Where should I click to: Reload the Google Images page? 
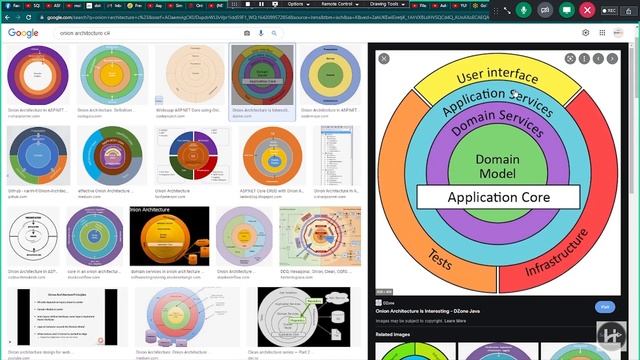[x=29, y=18]
